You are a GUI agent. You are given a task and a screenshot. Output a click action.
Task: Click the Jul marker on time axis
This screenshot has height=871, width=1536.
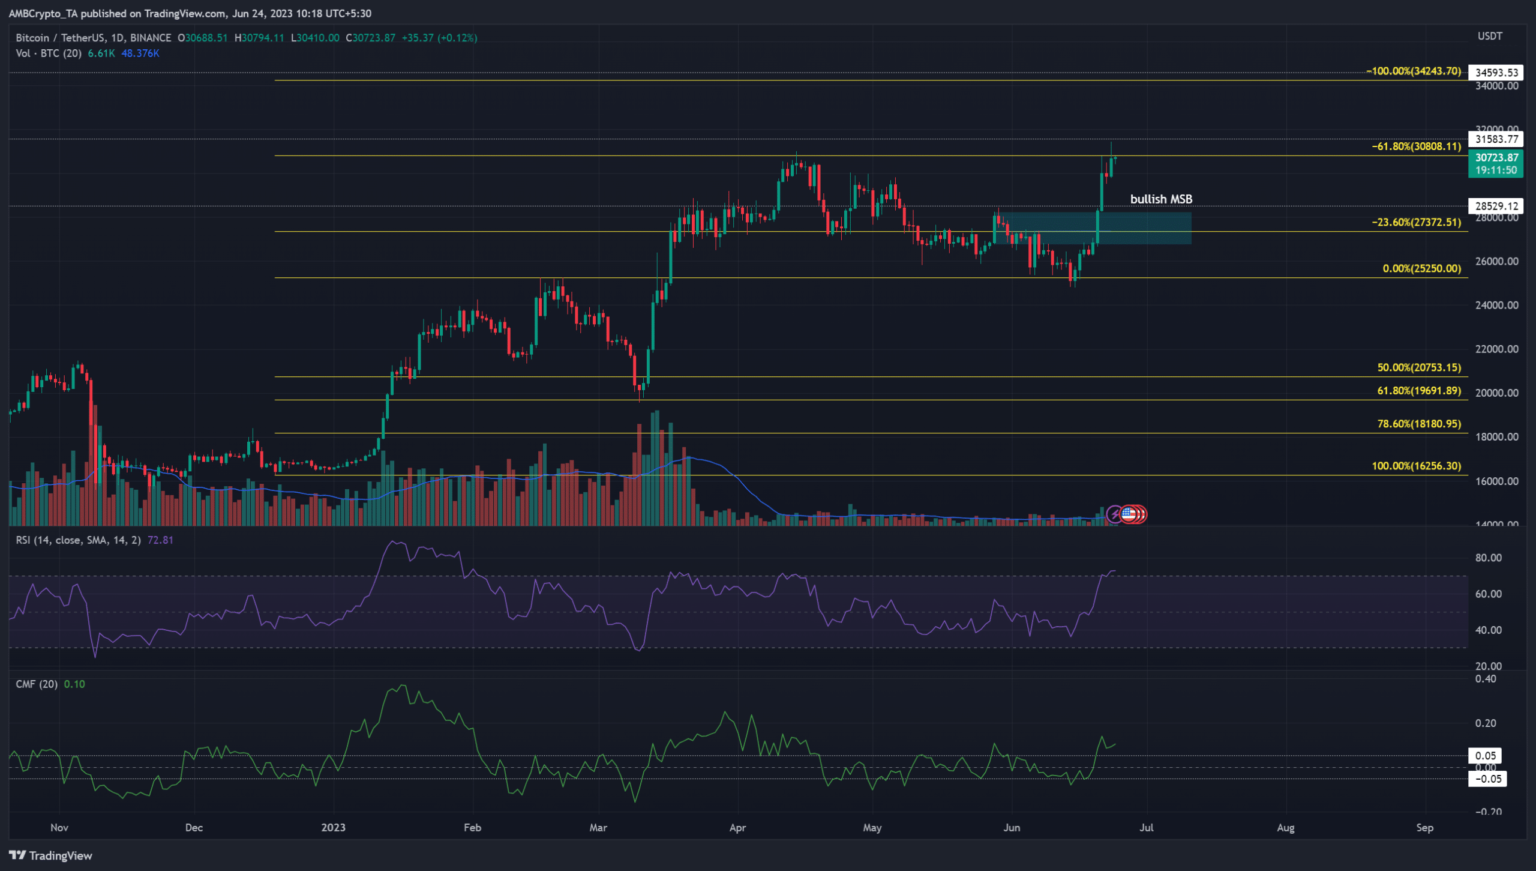click(x=1146, y=828)
